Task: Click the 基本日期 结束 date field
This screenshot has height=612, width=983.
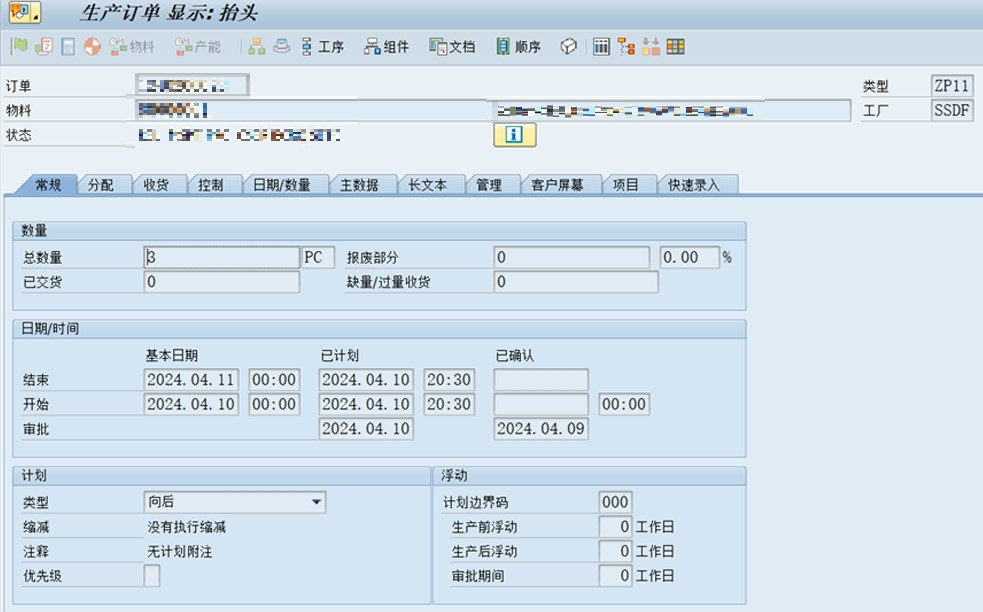Action: tap(192, 380)
